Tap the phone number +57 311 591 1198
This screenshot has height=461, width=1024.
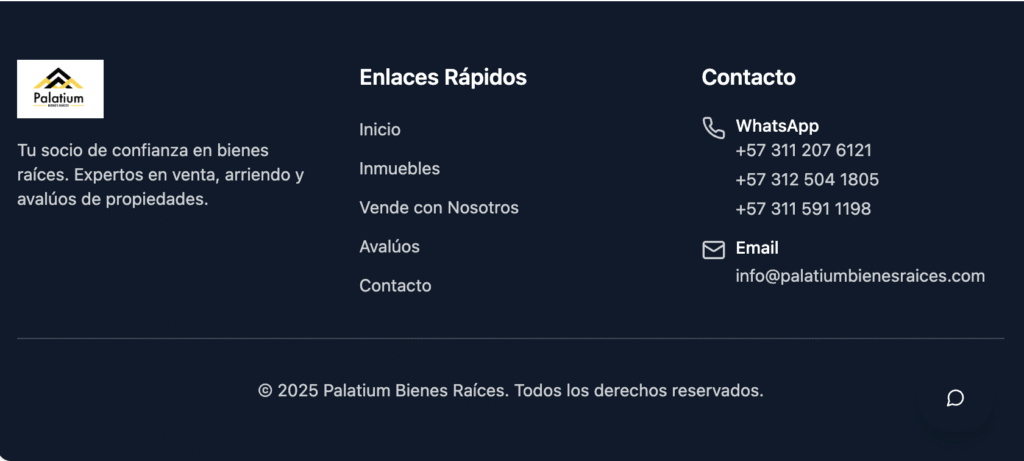803,209
